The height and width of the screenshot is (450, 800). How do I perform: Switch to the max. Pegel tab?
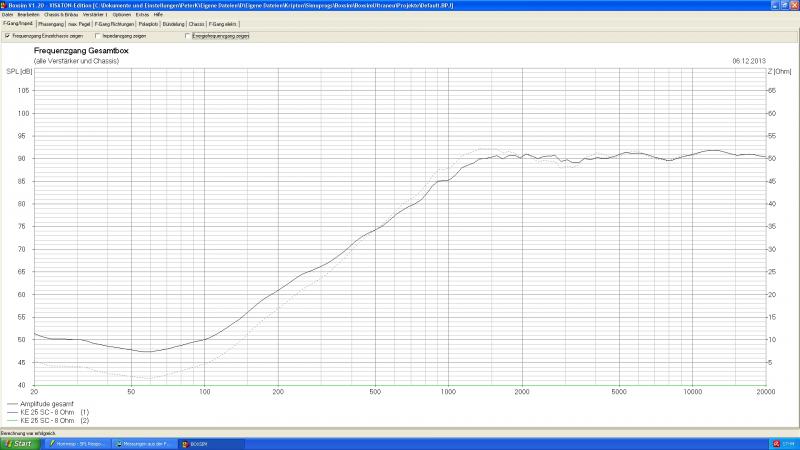click(x=79, y=24)
